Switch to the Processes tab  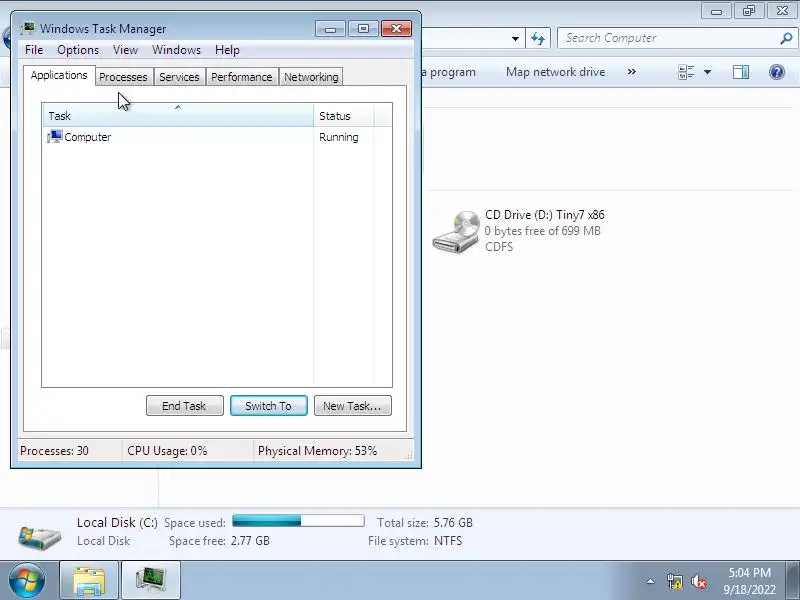pyautogui.click(x=123, y=77)
